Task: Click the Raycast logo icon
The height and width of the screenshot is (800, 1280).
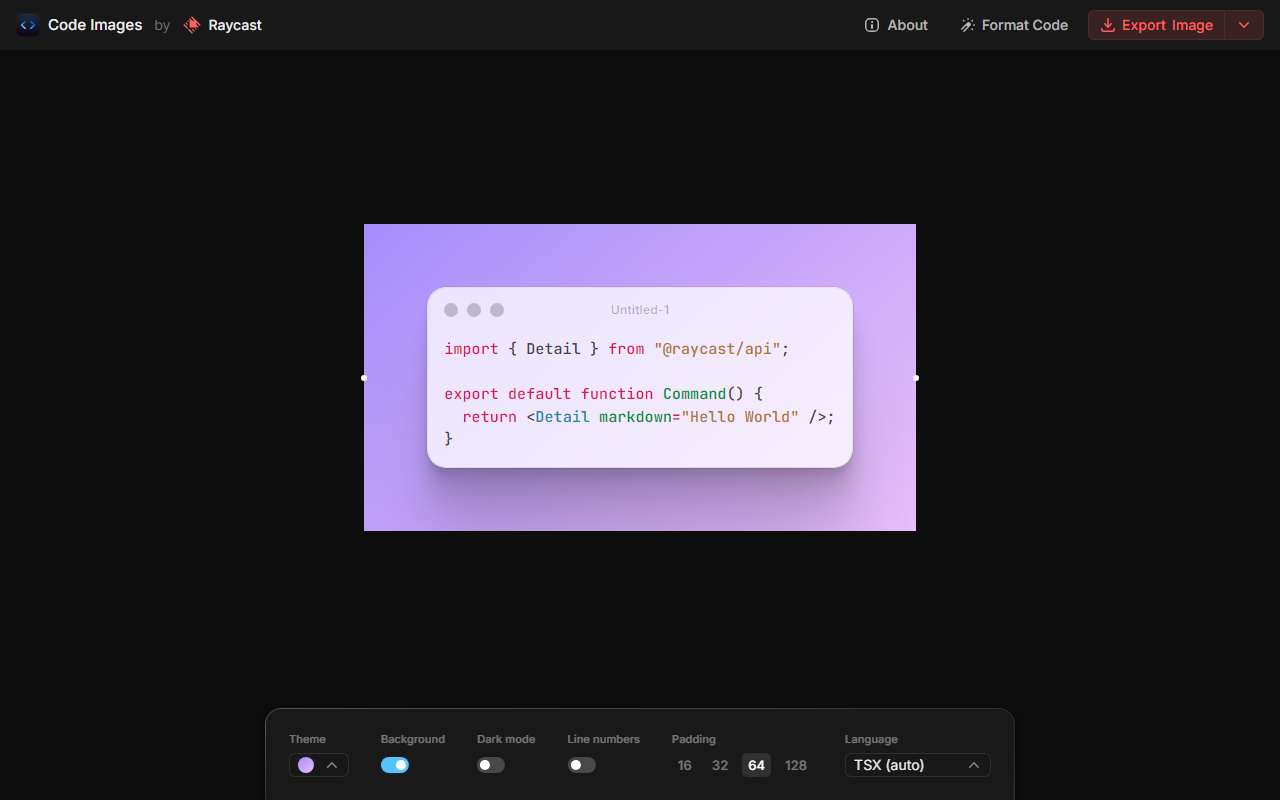Action: point(192,25)
